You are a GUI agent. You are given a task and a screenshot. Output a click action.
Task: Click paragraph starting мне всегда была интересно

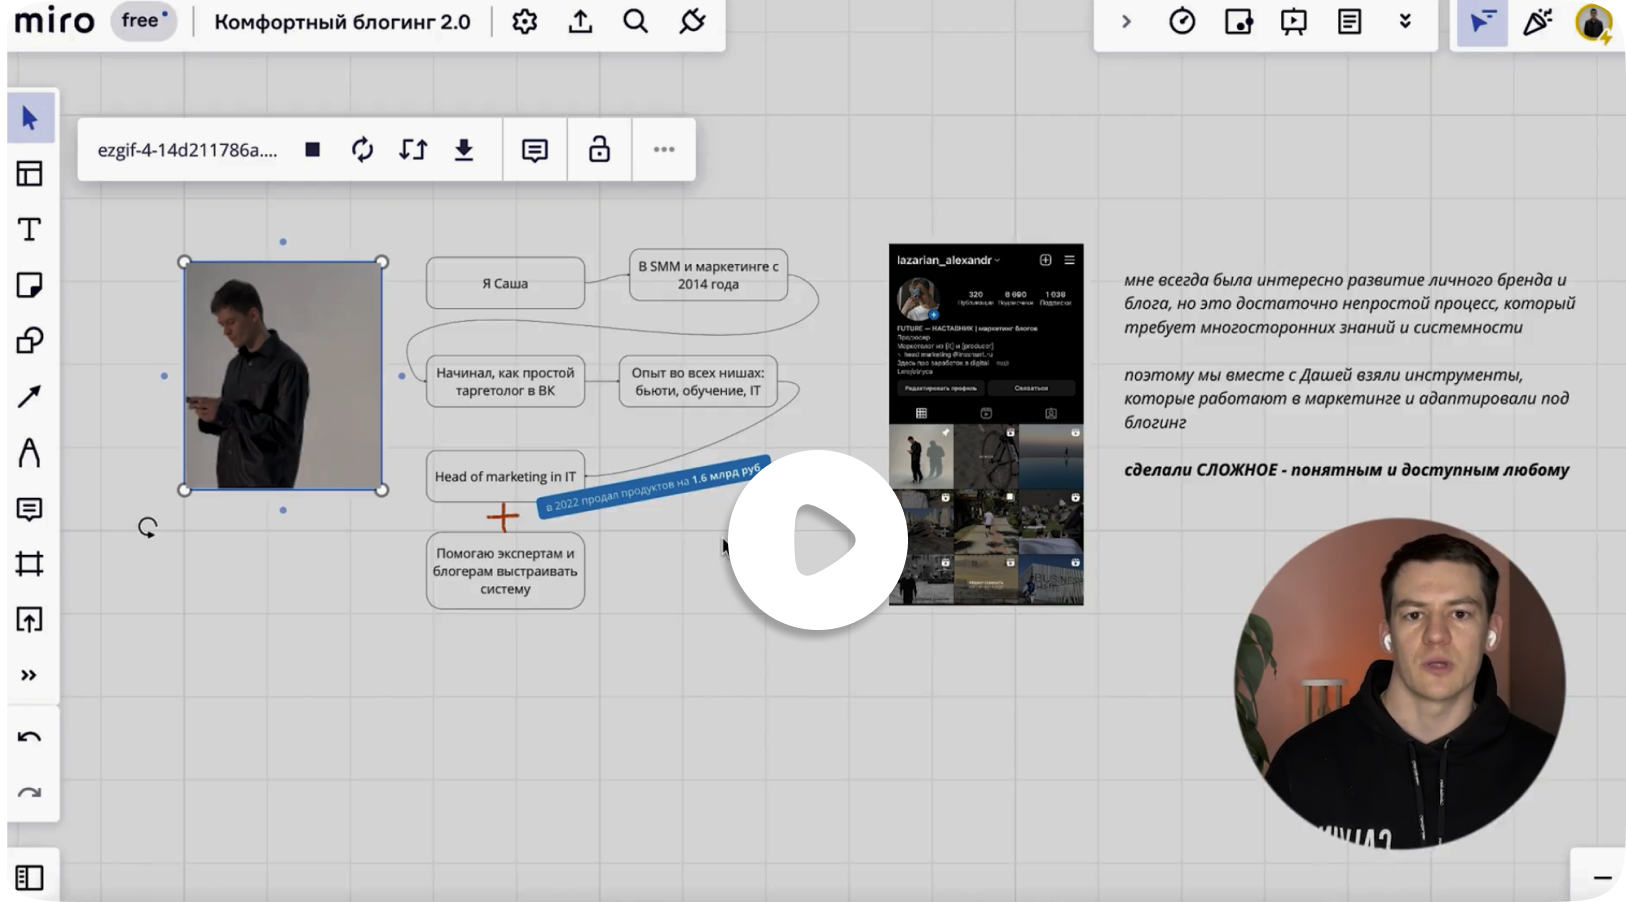tap(1349, 303)
